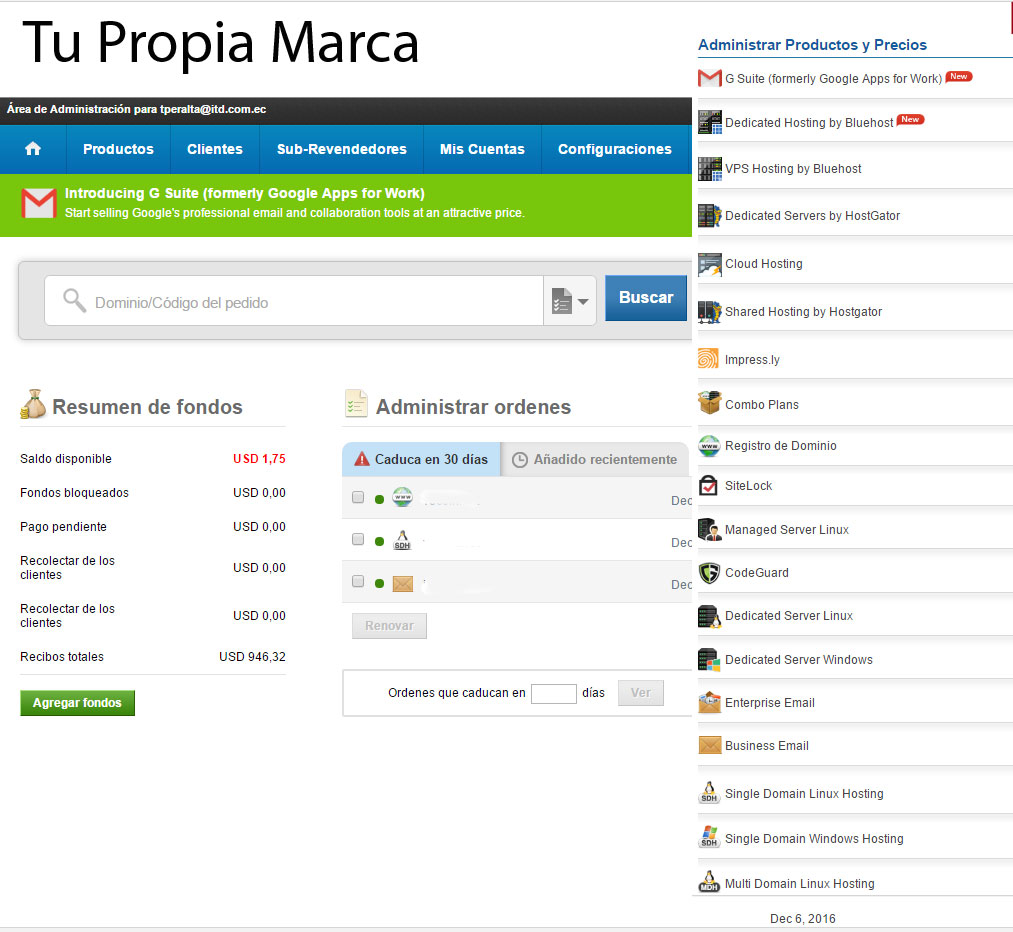Click the Combo Plans box icon

(709, 403)
